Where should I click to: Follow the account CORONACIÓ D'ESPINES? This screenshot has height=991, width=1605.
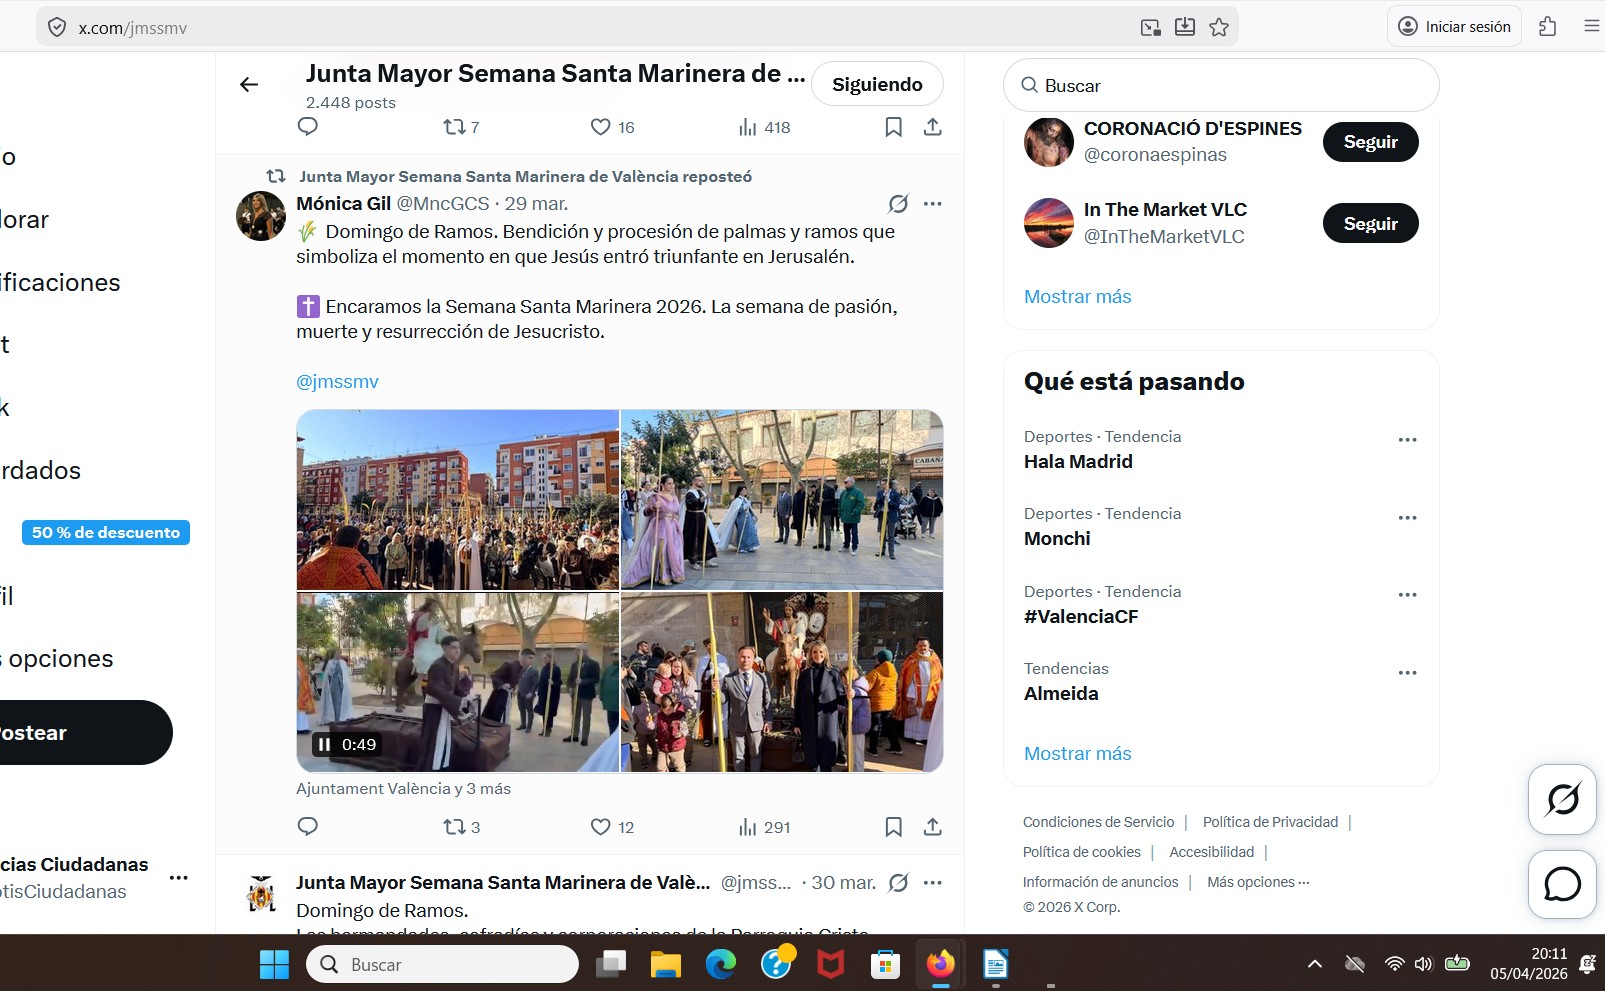tap(1369, 142)
